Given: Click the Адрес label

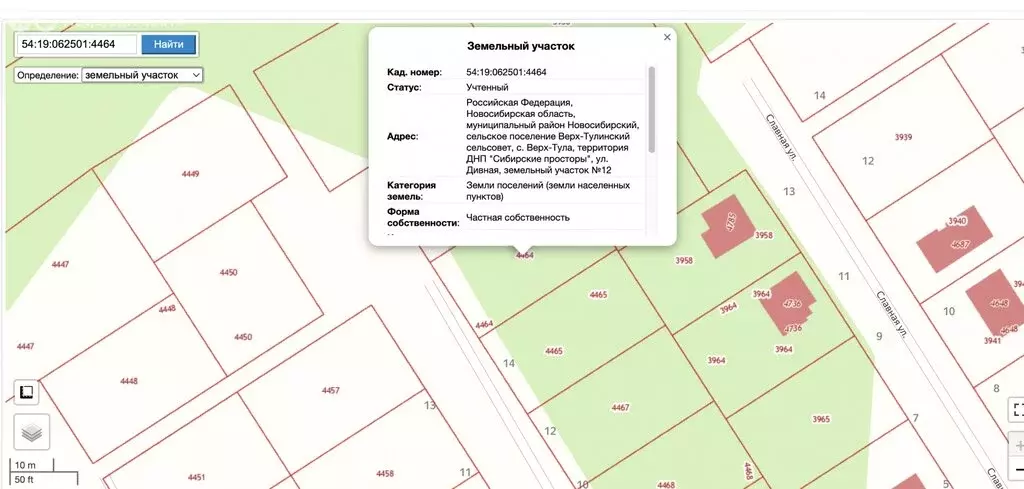Looking at the screenshot, I should [x=403, y=136].
